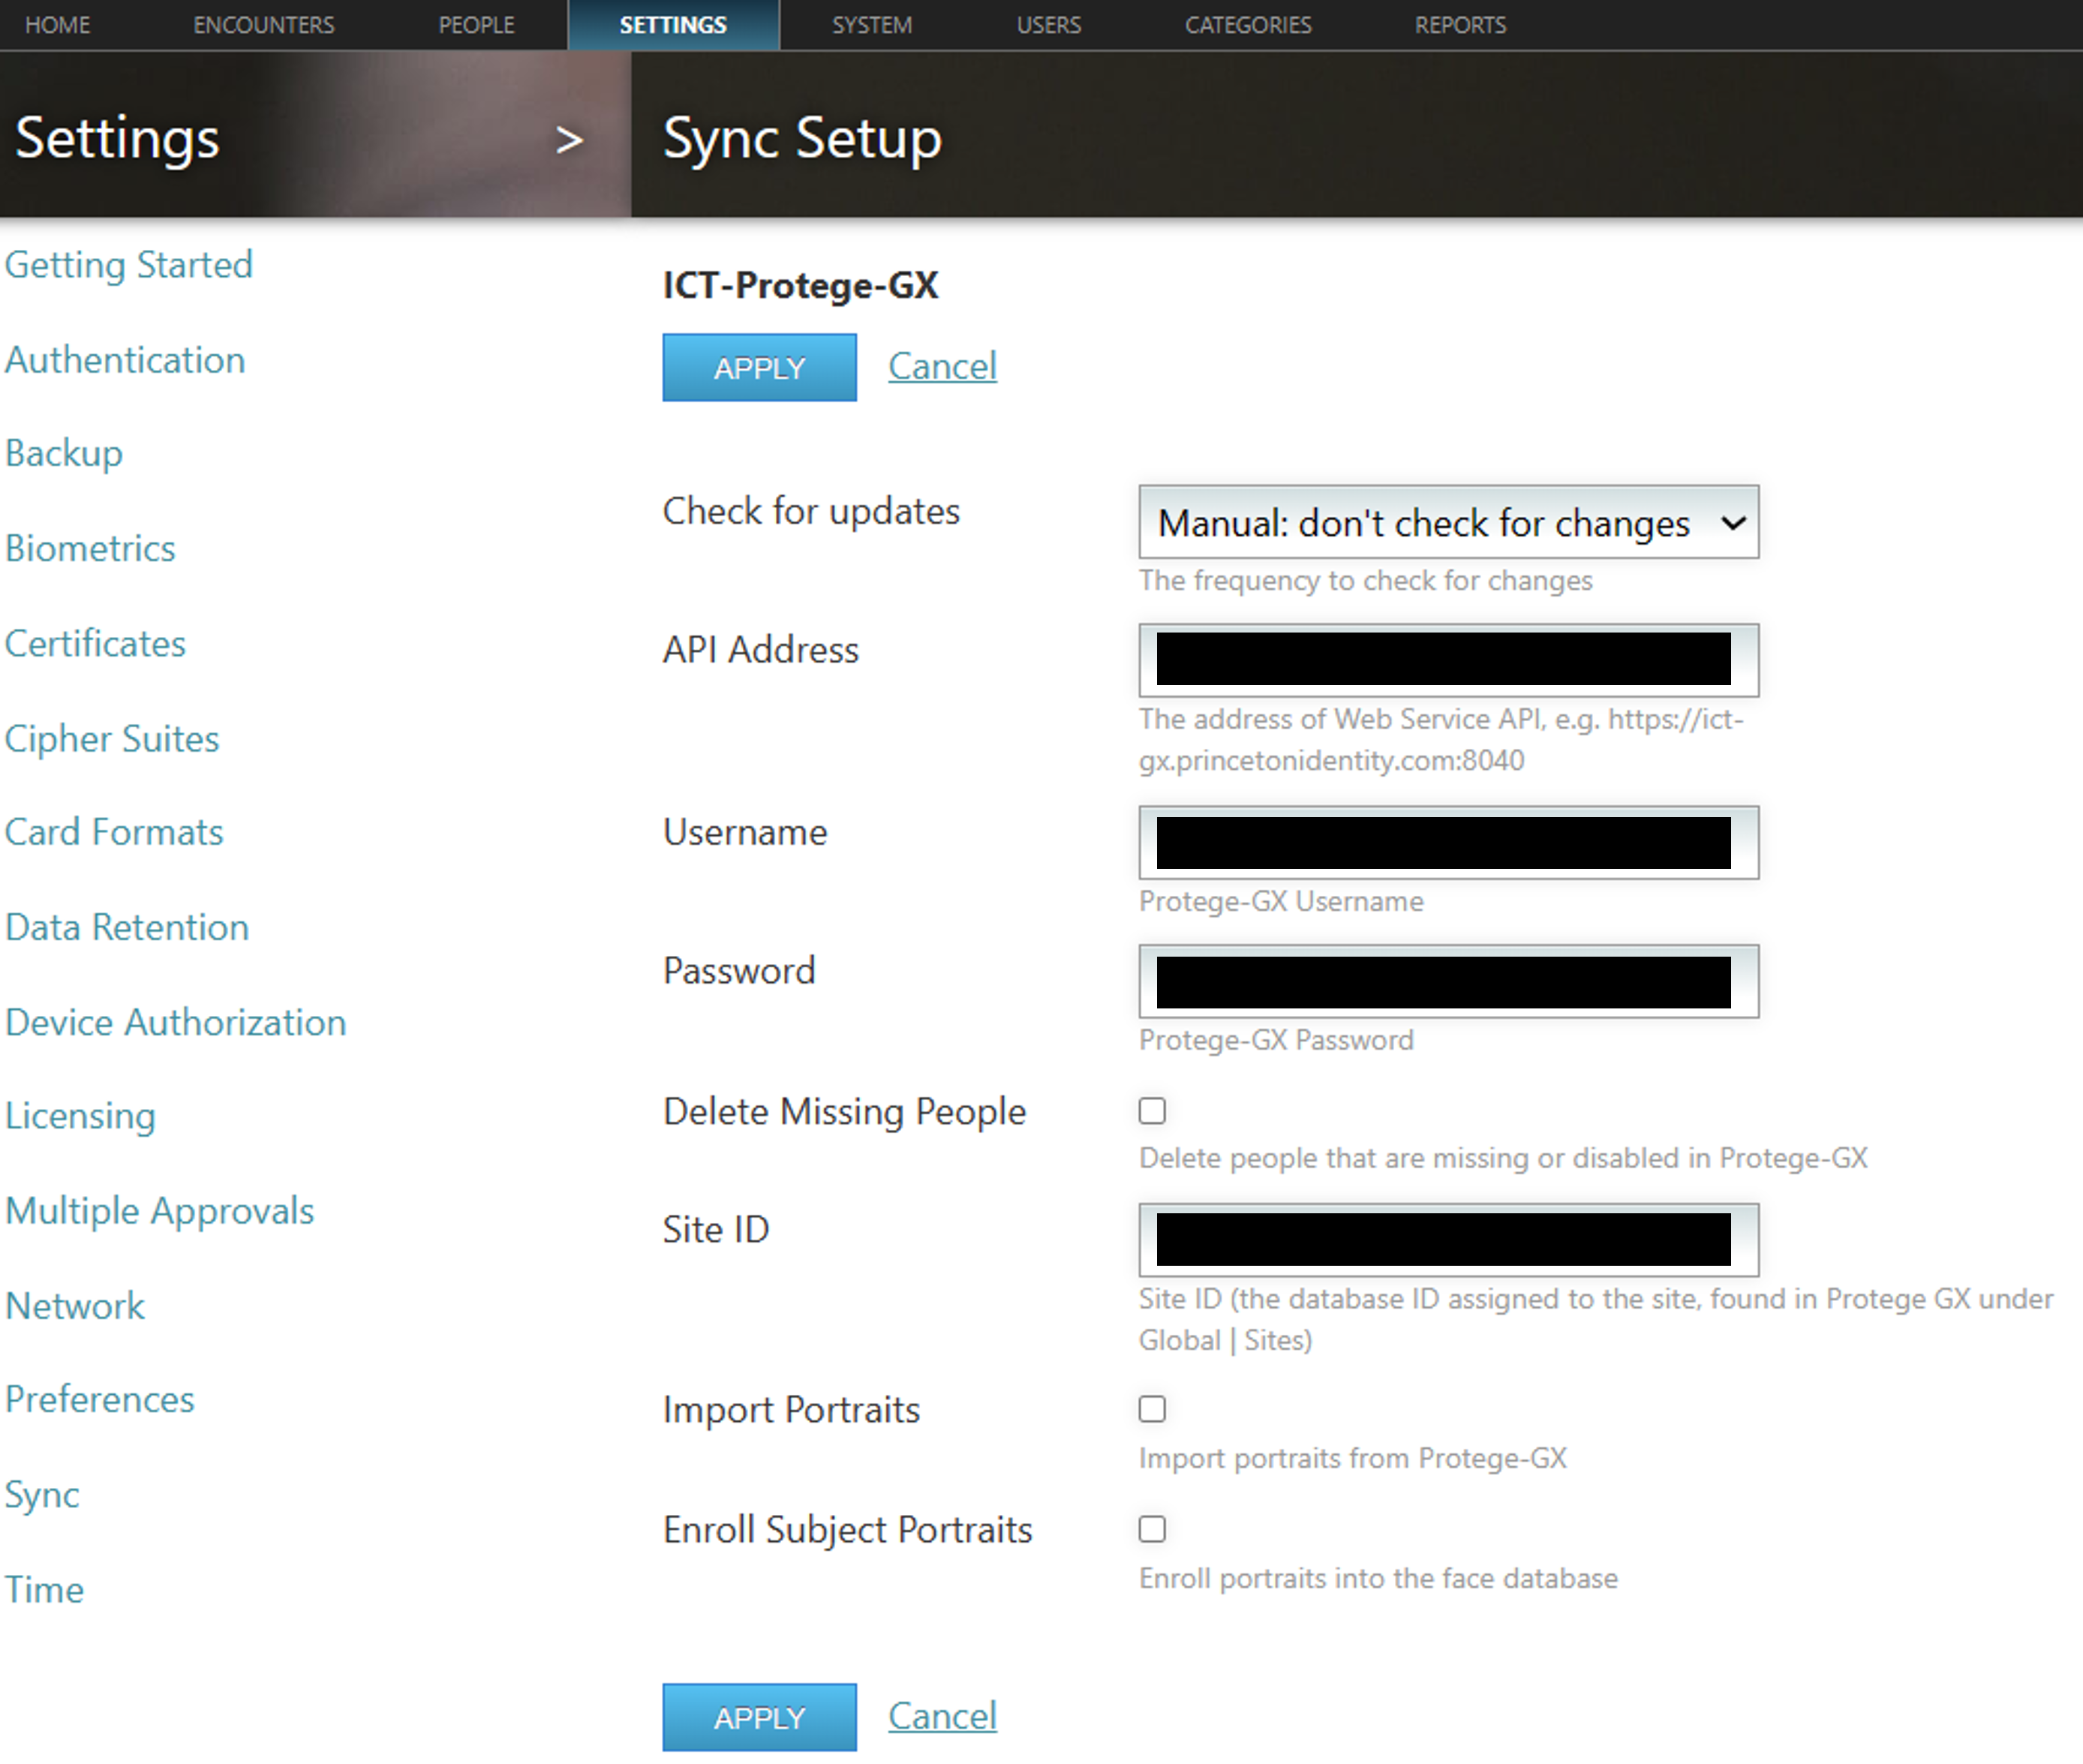
Task: Click 'Enroll portraits into the face database' hint
Action: [1378, 1579]
